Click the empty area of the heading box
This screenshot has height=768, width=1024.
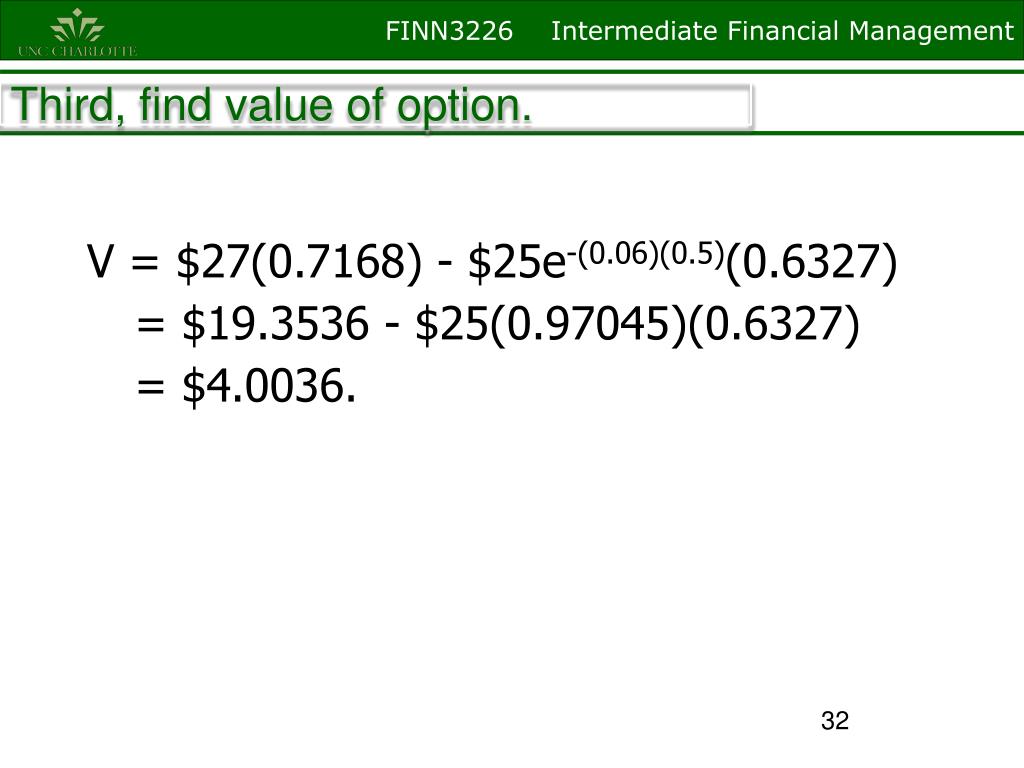tap(640, 105)
